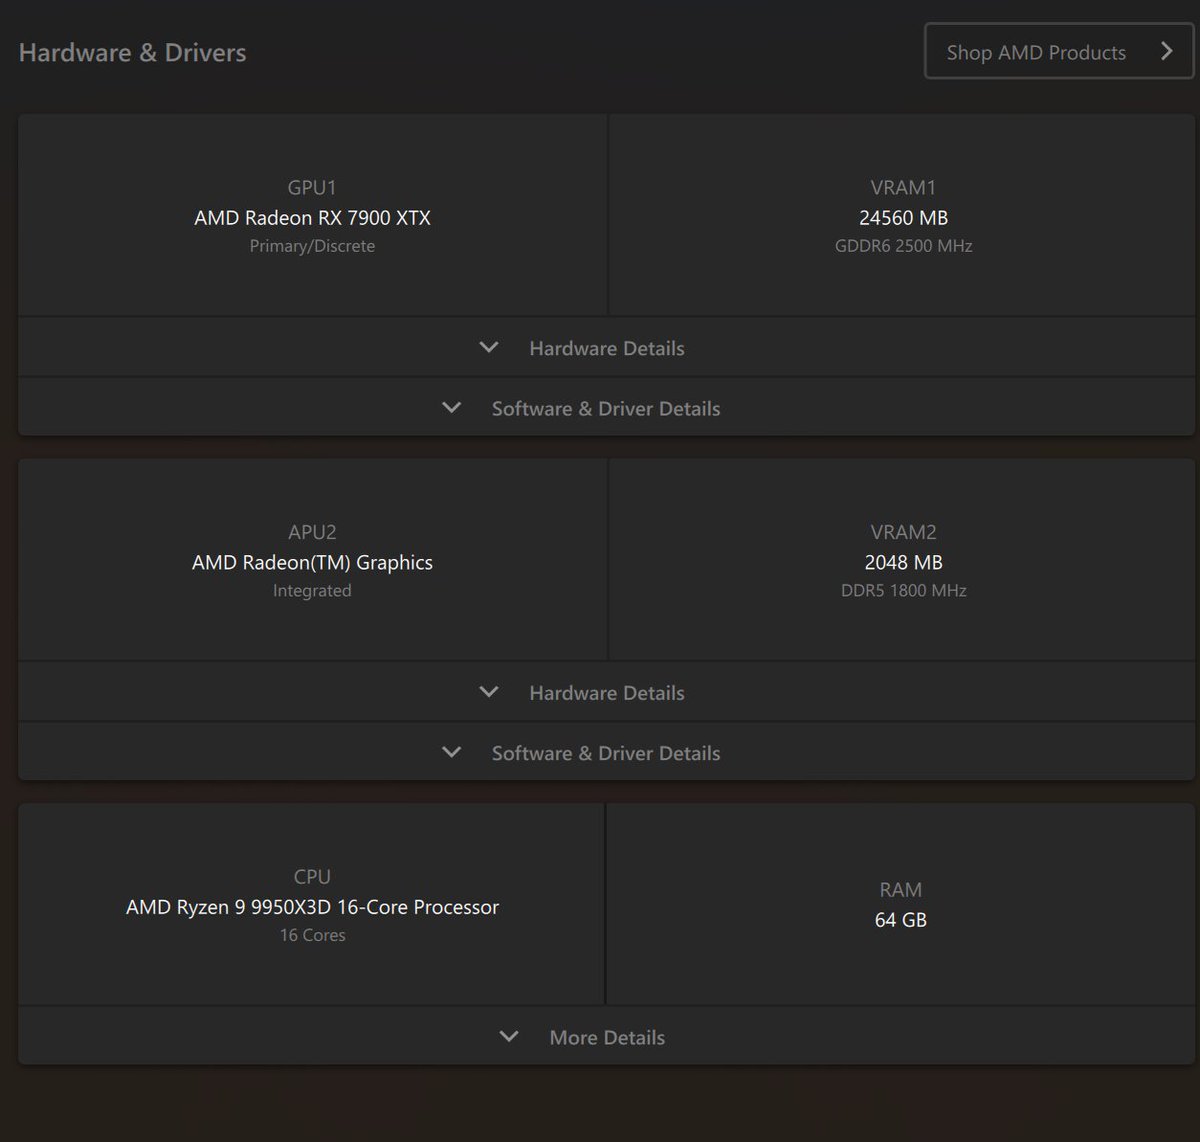
Task: Click the DDR5 1800 MHz text
Action: [x=903, y=591]
